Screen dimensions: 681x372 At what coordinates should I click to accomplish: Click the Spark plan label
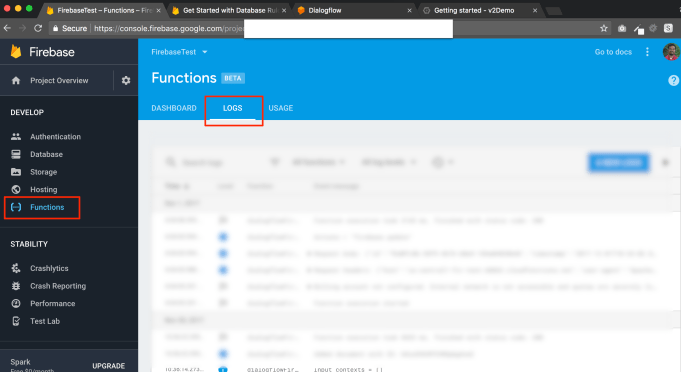click(x=20, y=362)
